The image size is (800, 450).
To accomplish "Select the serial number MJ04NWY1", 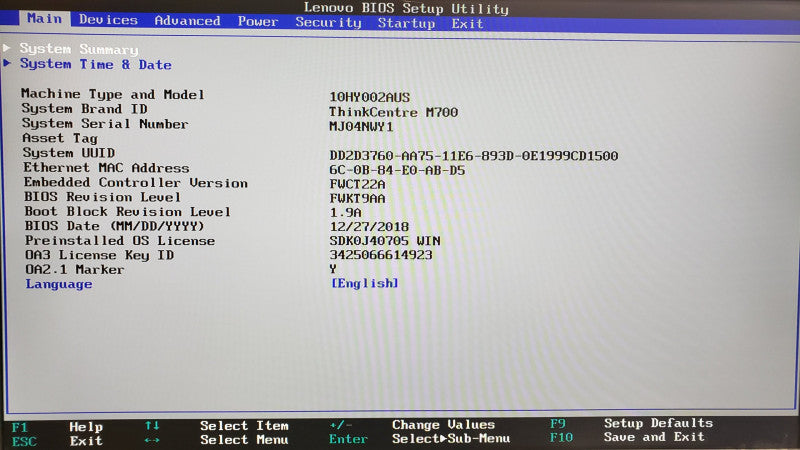I will 361,127.
